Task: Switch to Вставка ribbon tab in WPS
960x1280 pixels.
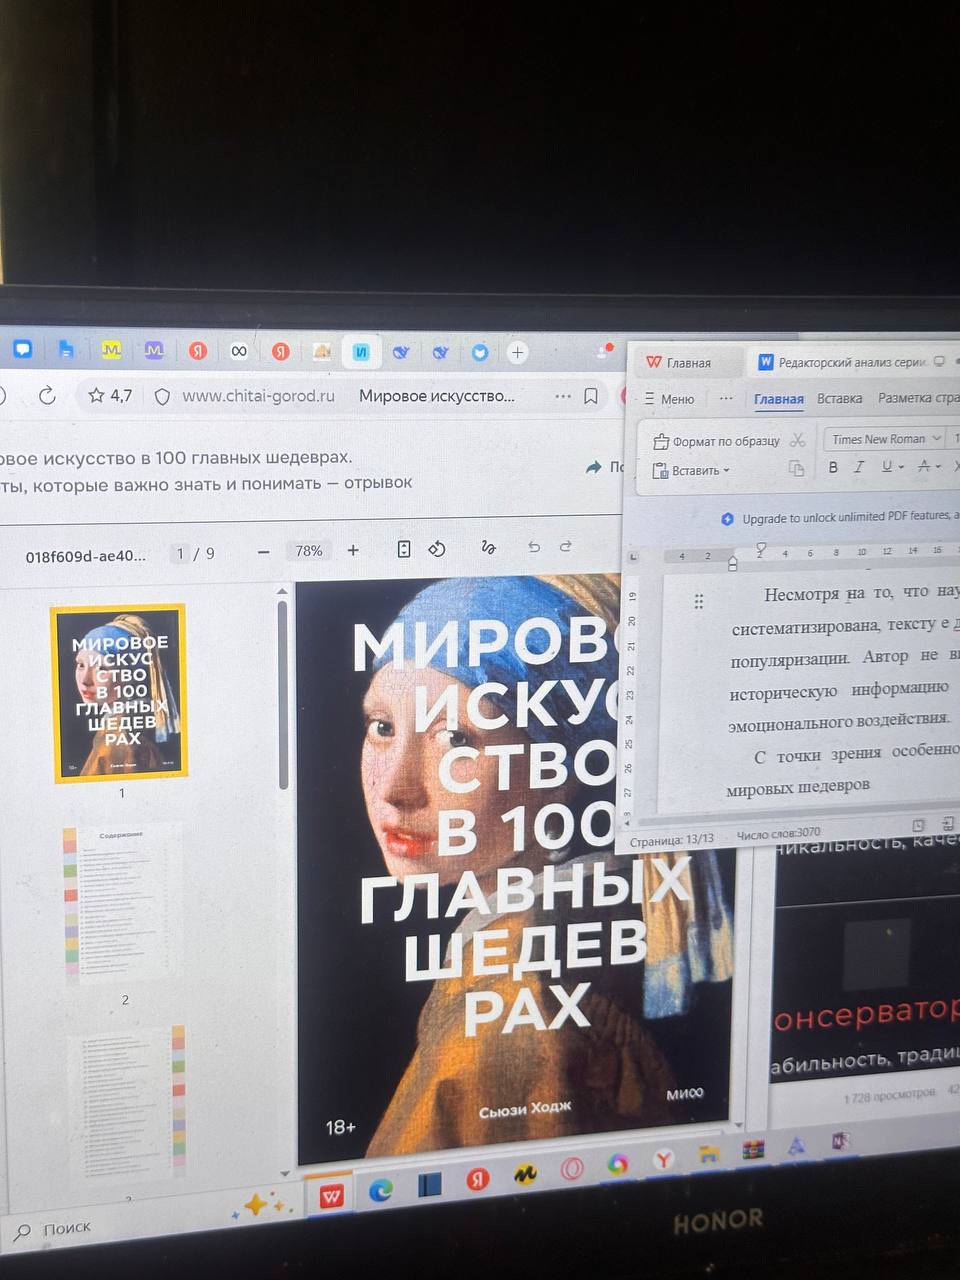Action: coord(839,398)
